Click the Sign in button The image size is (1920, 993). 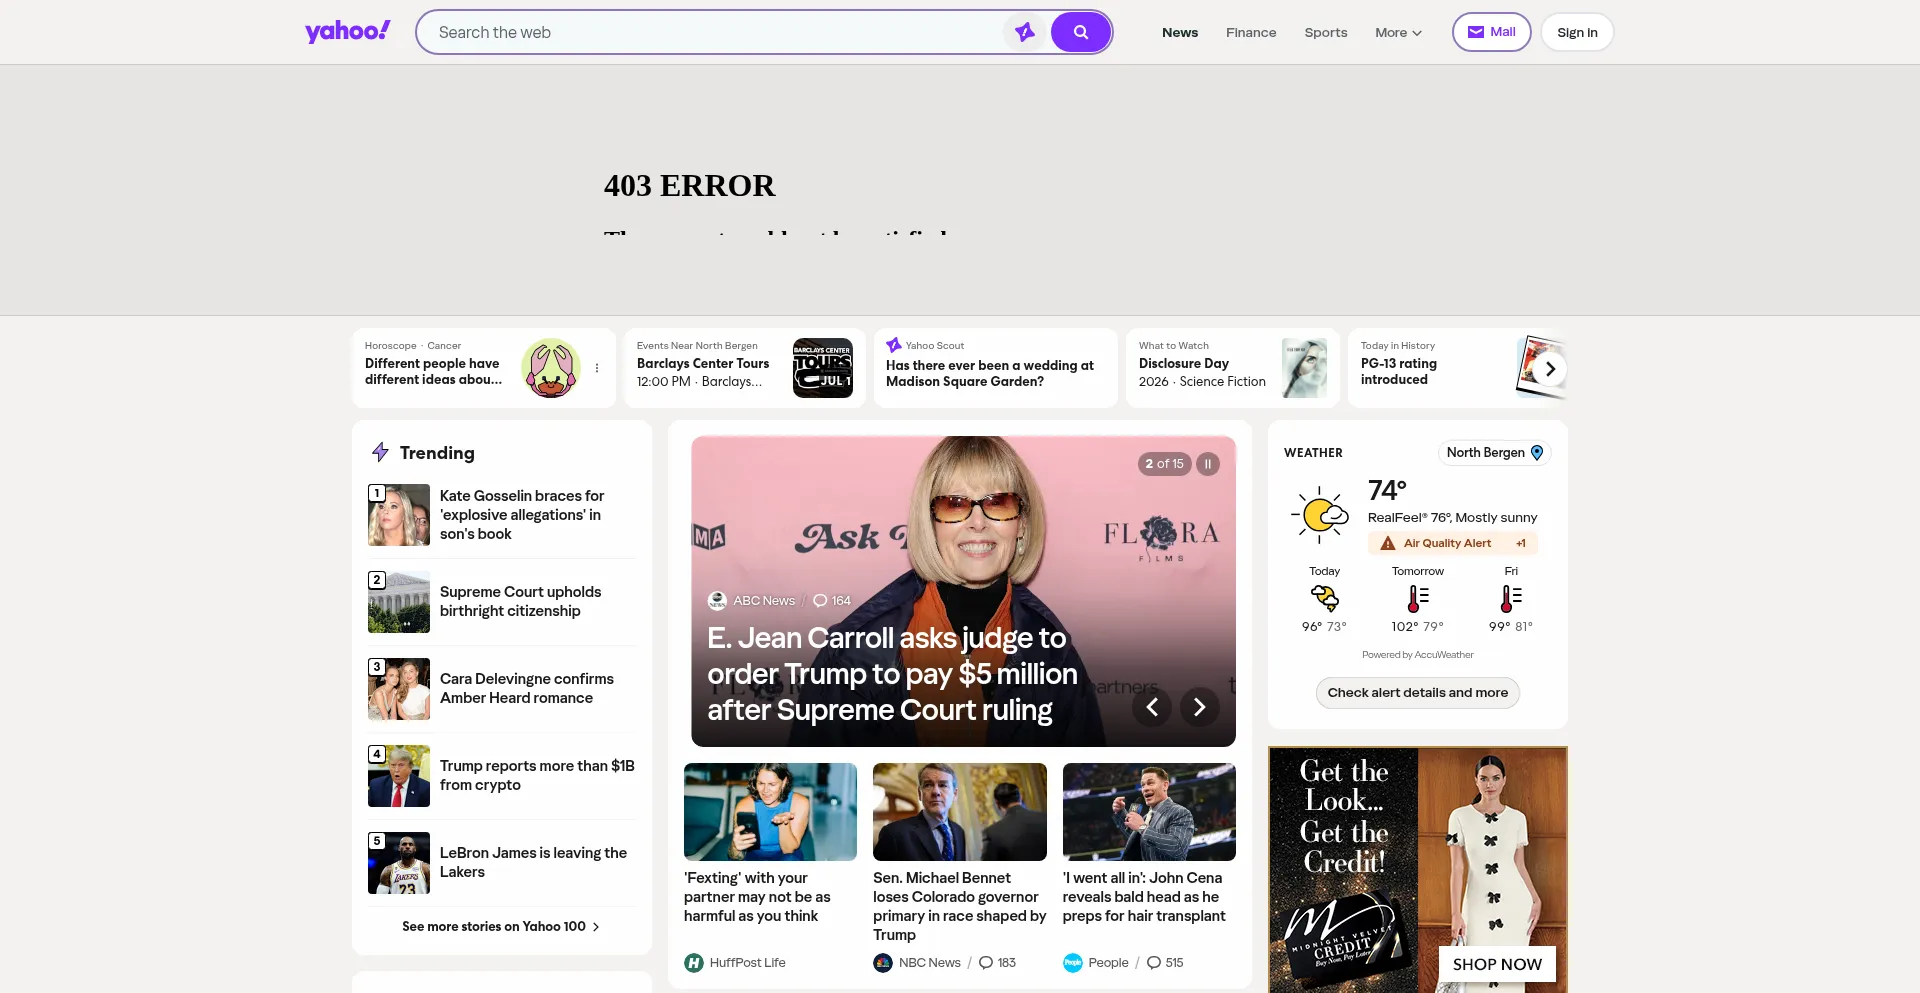(x=1577, y=32)
